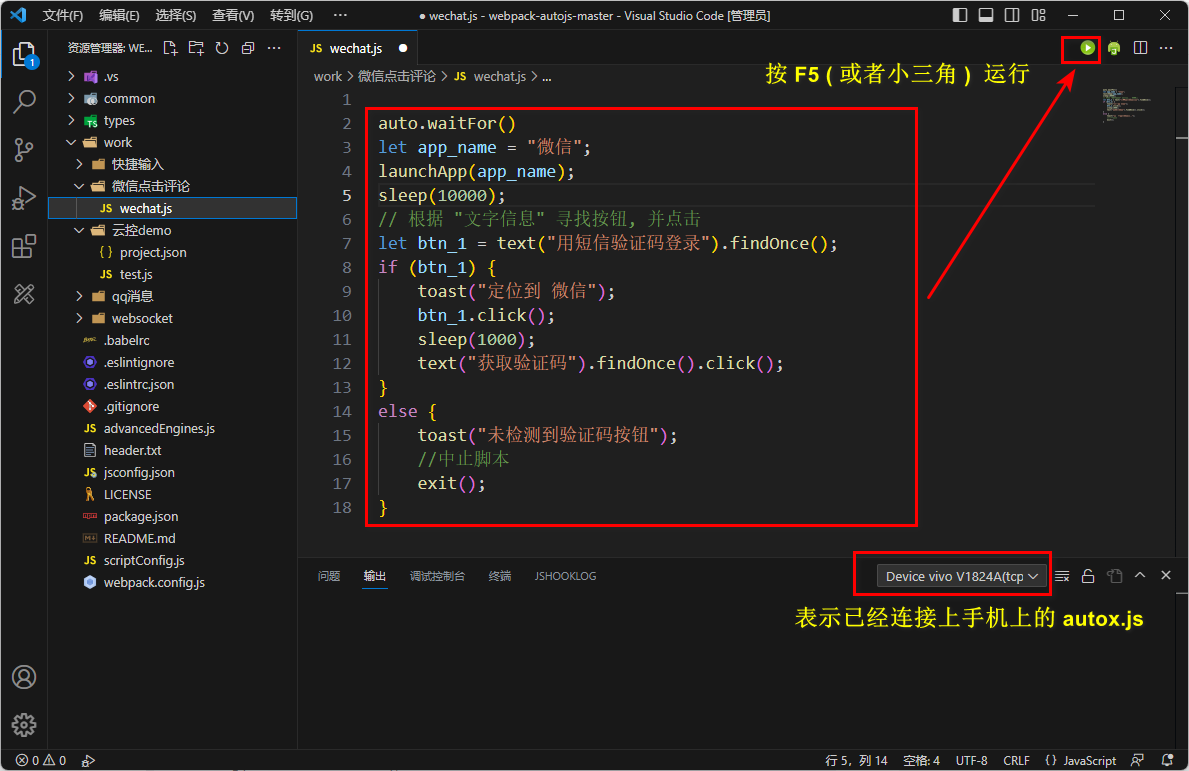
Task: Go to line via 行 5, 列 14
Action: (x=856, y=760)
